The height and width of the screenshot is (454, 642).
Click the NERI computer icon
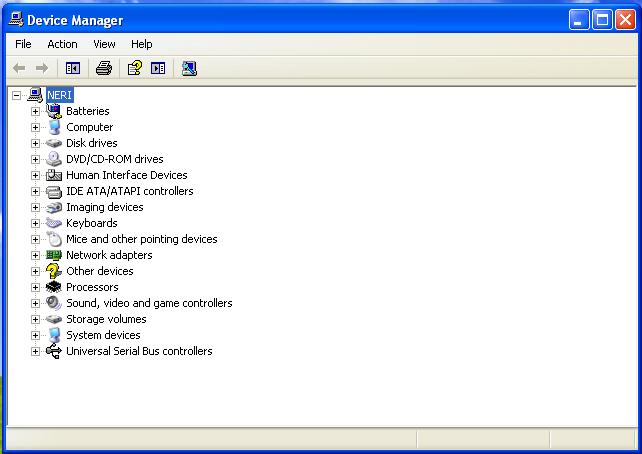coord(35,95)
